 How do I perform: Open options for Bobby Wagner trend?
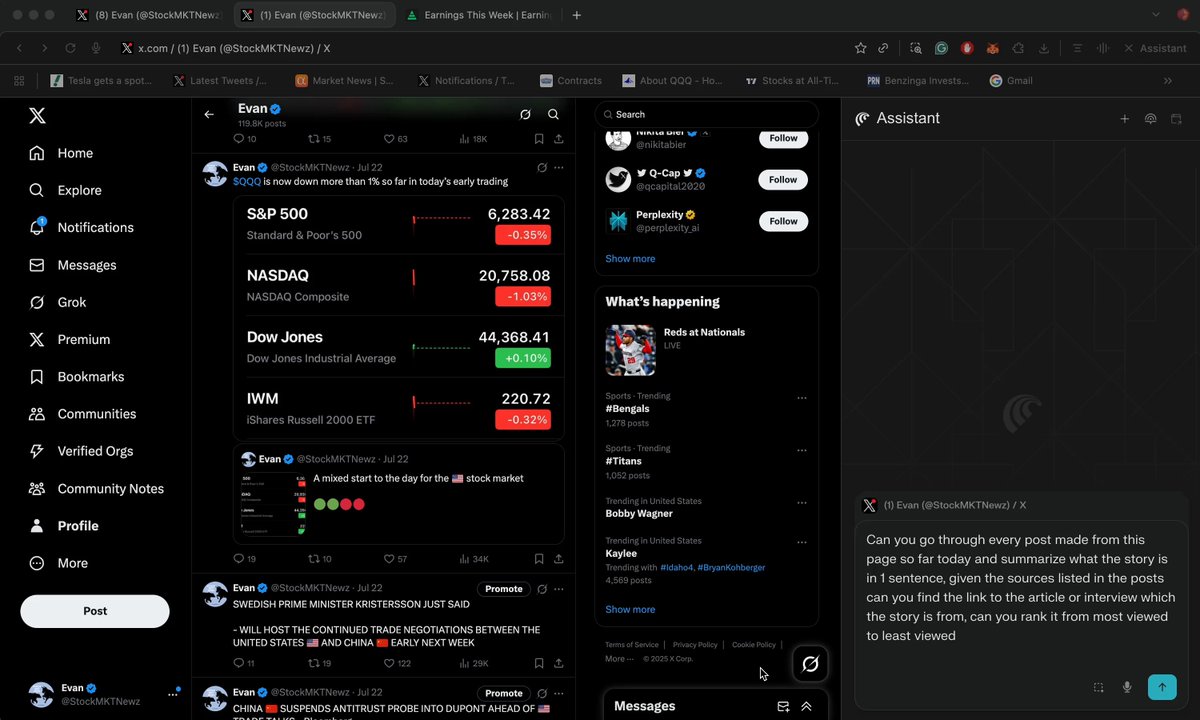point(802,503)
